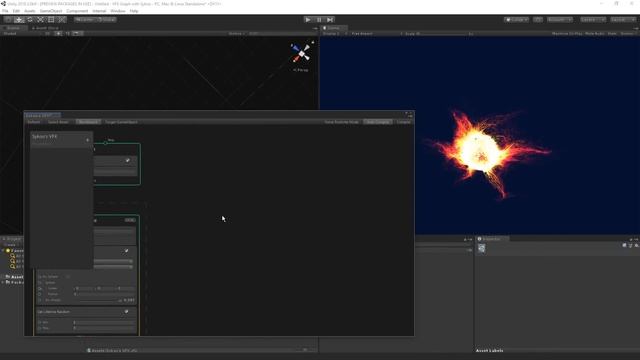Open the Display 1 dropdown in Game view
640x360 pixels.
(334, 33)
